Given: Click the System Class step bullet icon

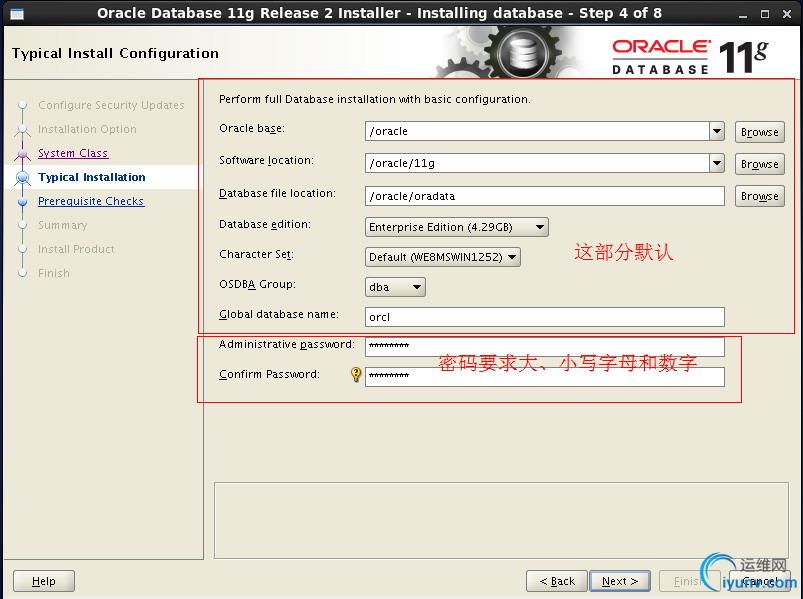Looking at the screenshot, I should pyautogui.click(x=23, y=154).
